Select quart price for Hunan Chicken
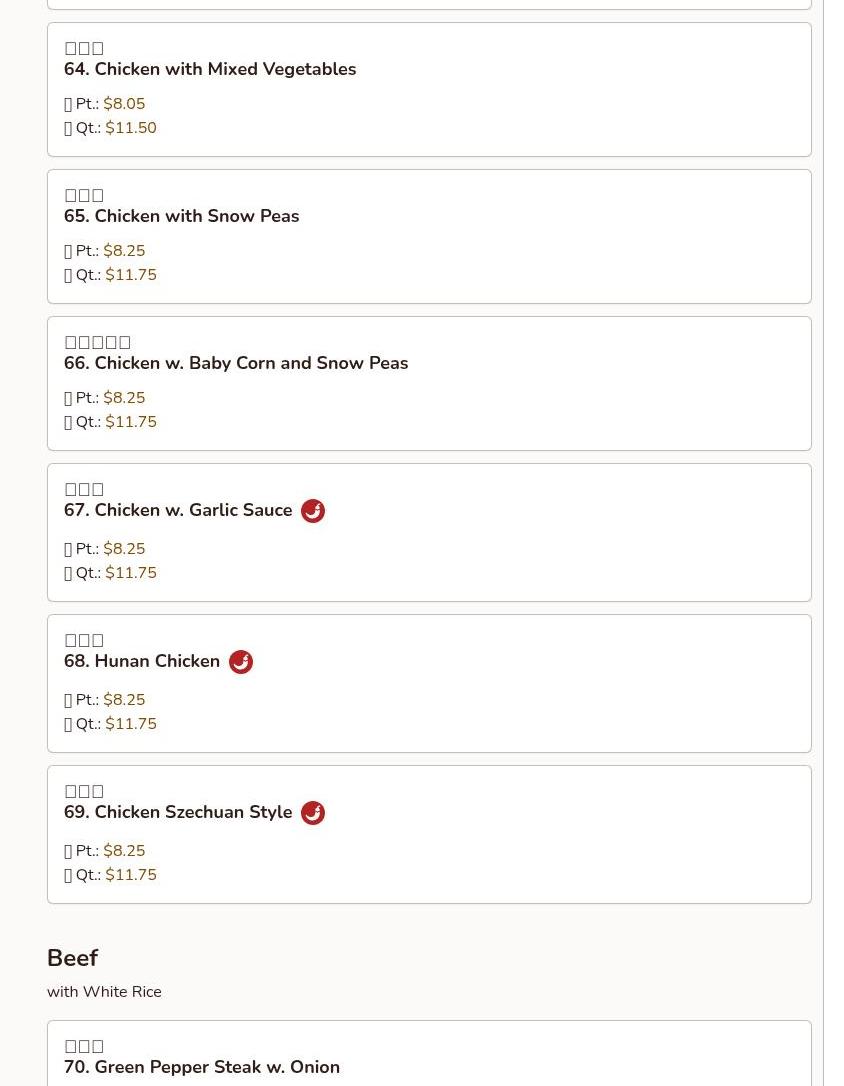The height and width of the screenshot is (1086, 844). [131, 724]
